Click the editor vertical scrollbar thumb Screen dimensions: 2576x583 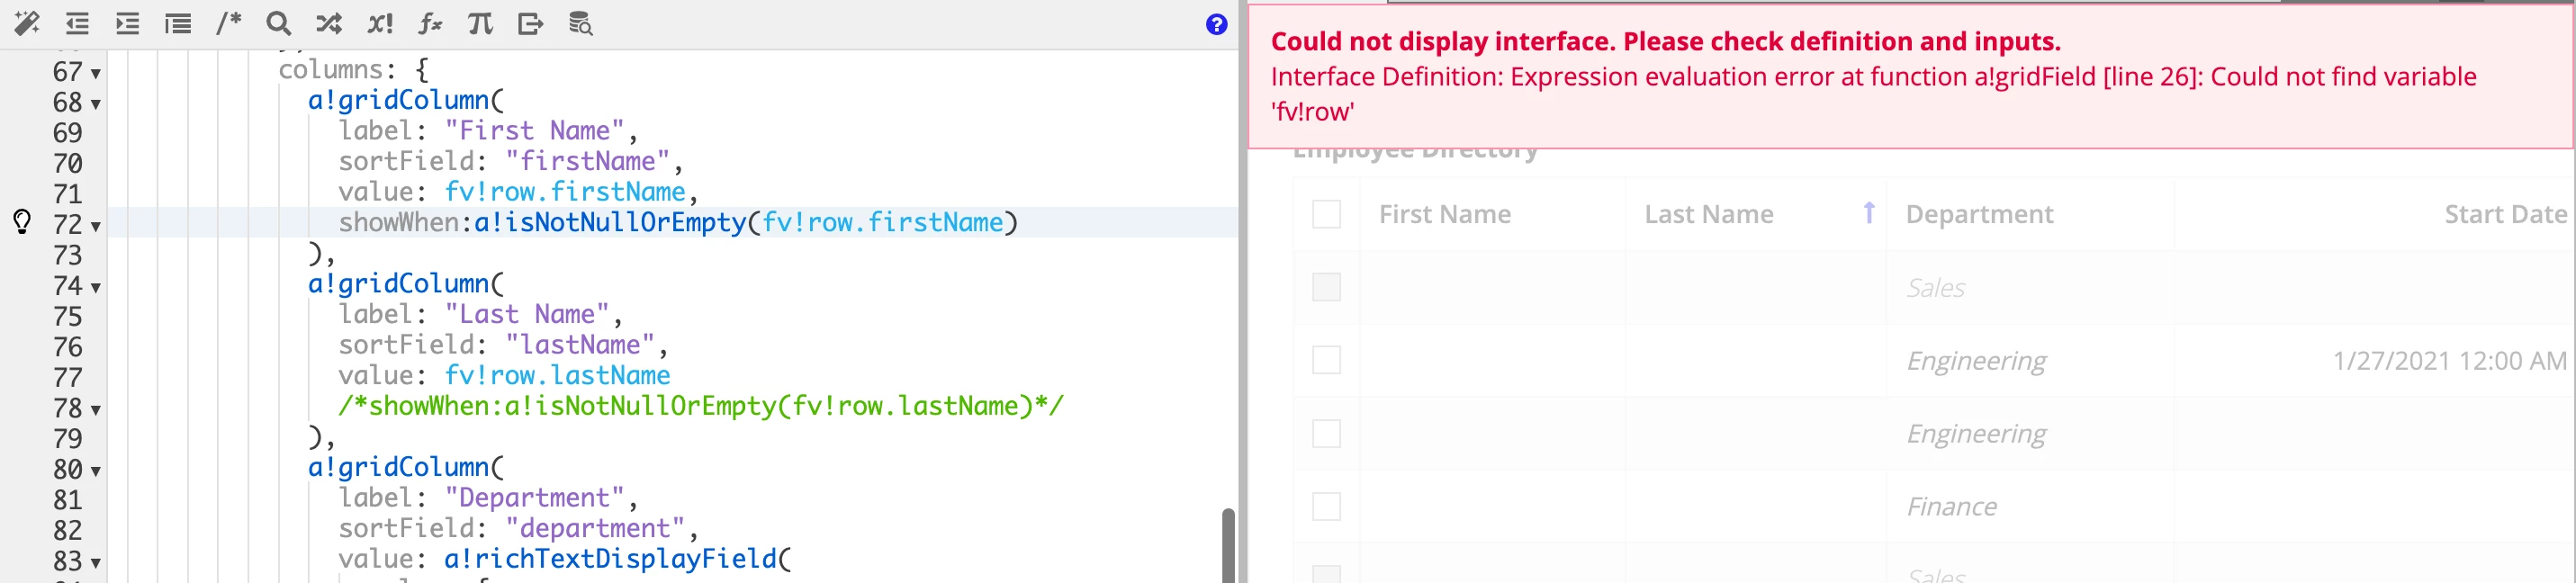(x=1228, y=545)
